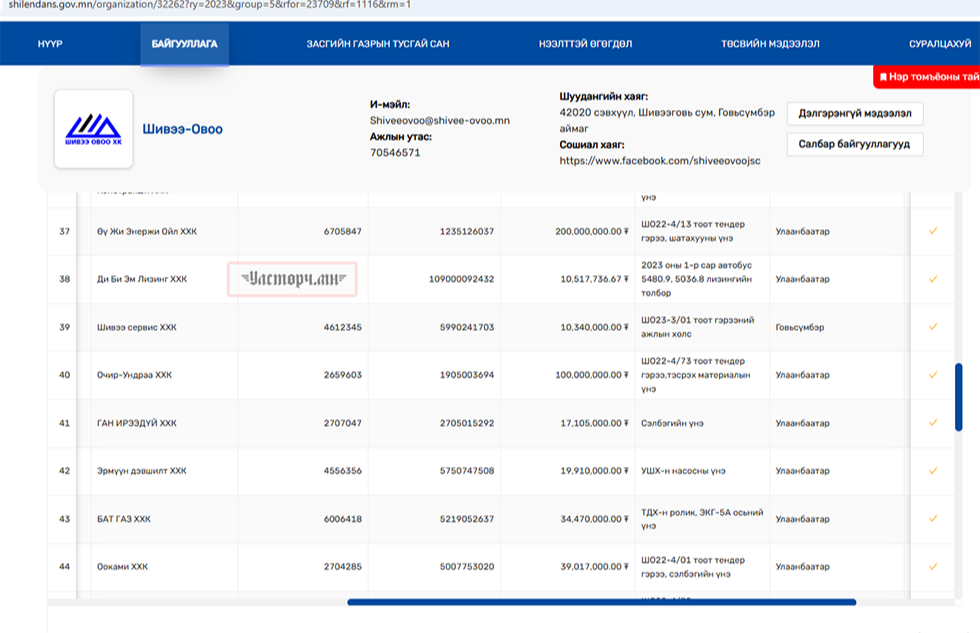Select company name Оу Жи Энержи Ойл ХХК
This screenshot has height=633, width=980.
[x=147, y=231]
